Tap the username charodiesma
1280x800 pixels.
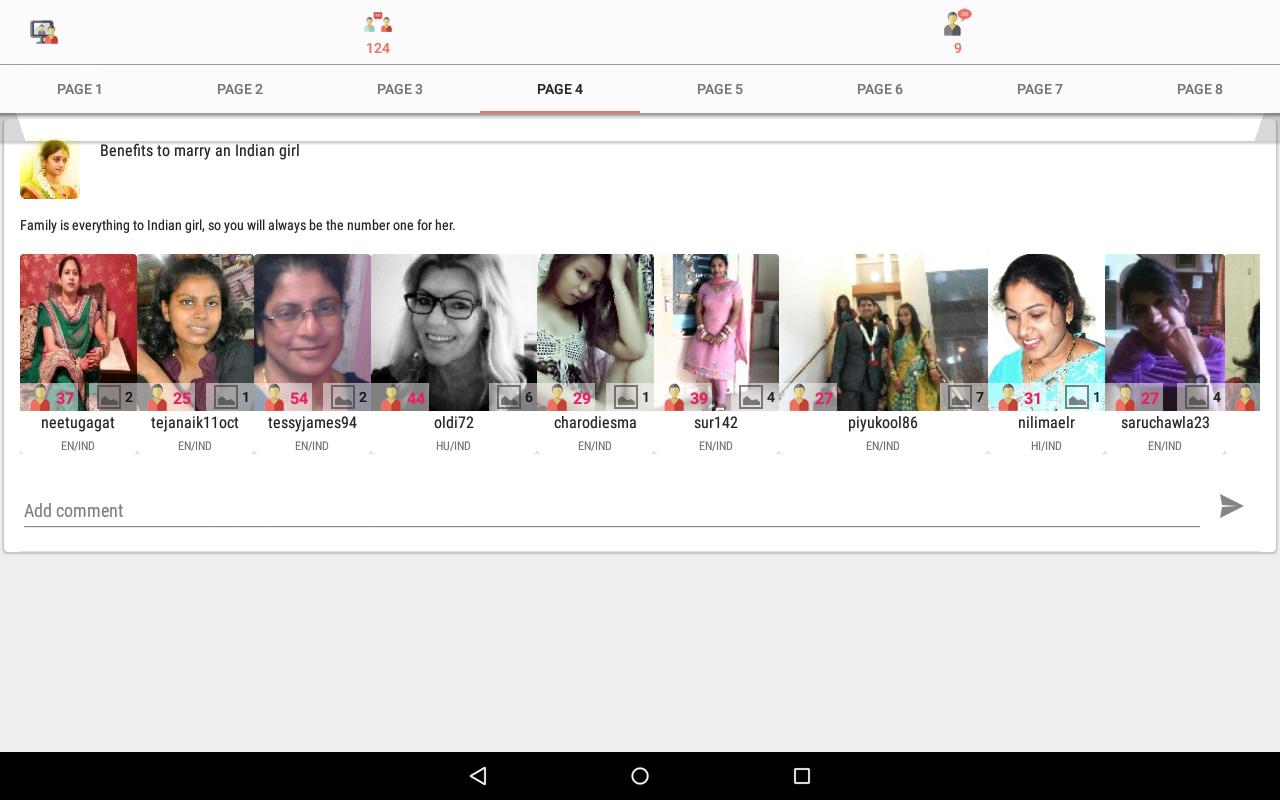tap(595, 423)
